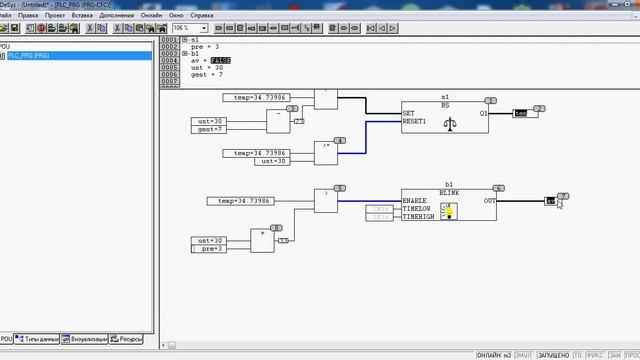
Task: Click the highlighted FALSE value of av
Action: pyautogui.click(x=221, y=61)
